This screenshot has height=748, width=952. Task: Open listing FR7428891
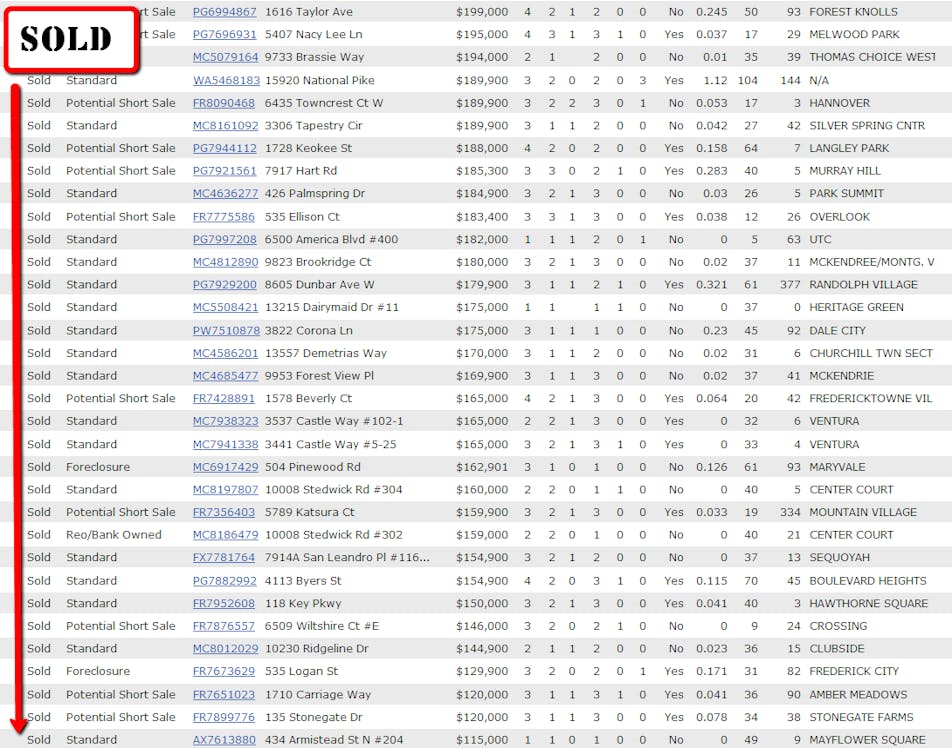tap(224, 399)
